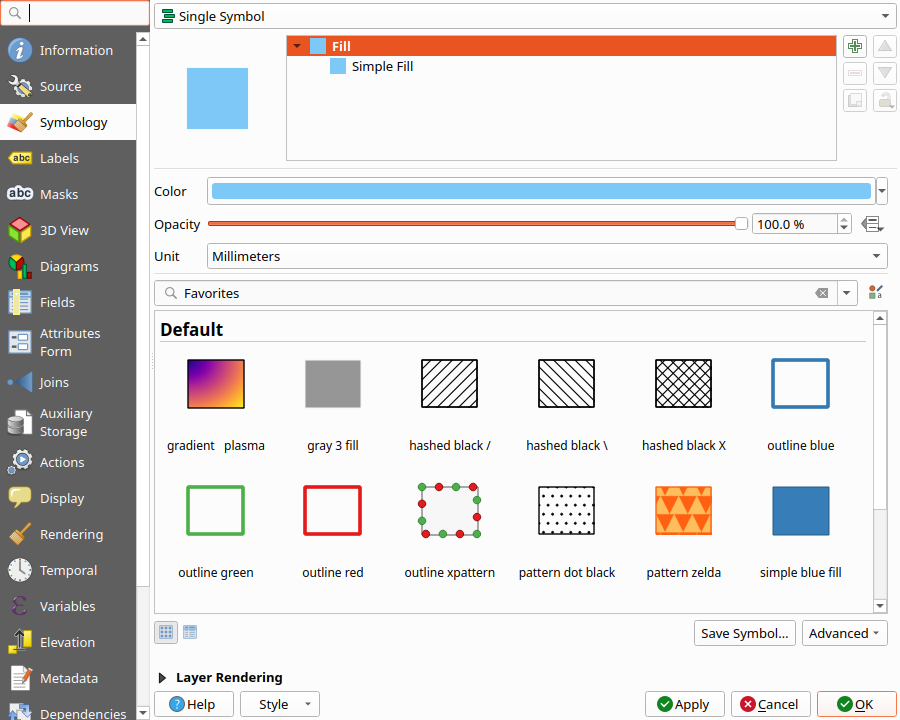The image size is (900, 720).
Task: Open the Opacity data-defined override icon
Action: click(x=872, y=224)
